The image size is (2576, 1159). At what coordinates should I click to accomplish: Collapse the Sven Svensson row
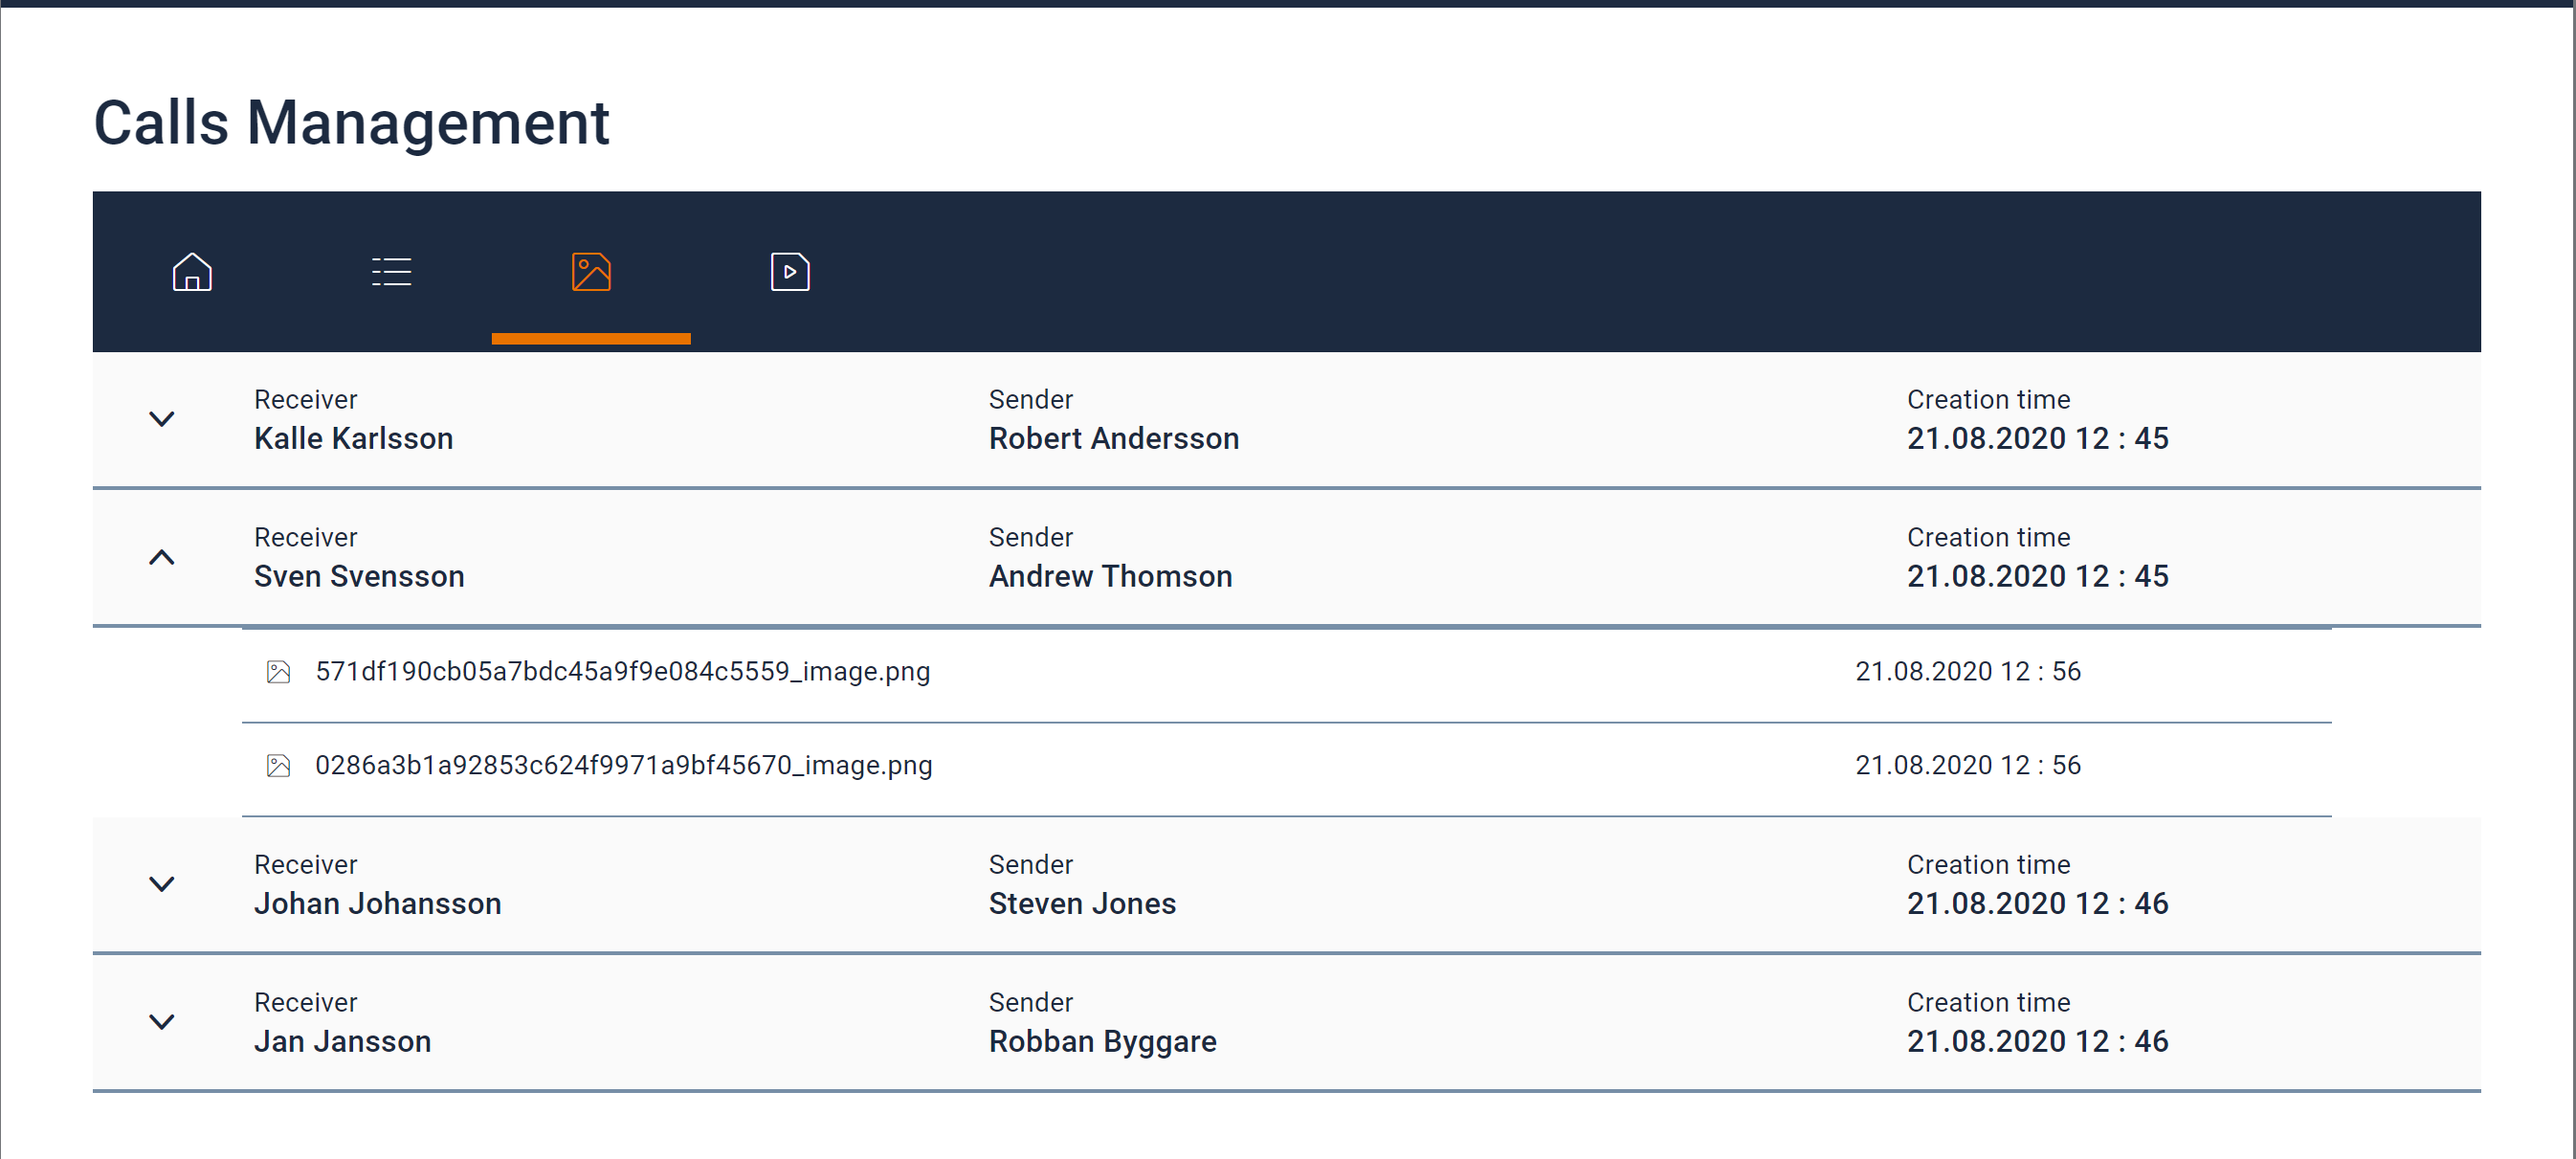point(162,557)
